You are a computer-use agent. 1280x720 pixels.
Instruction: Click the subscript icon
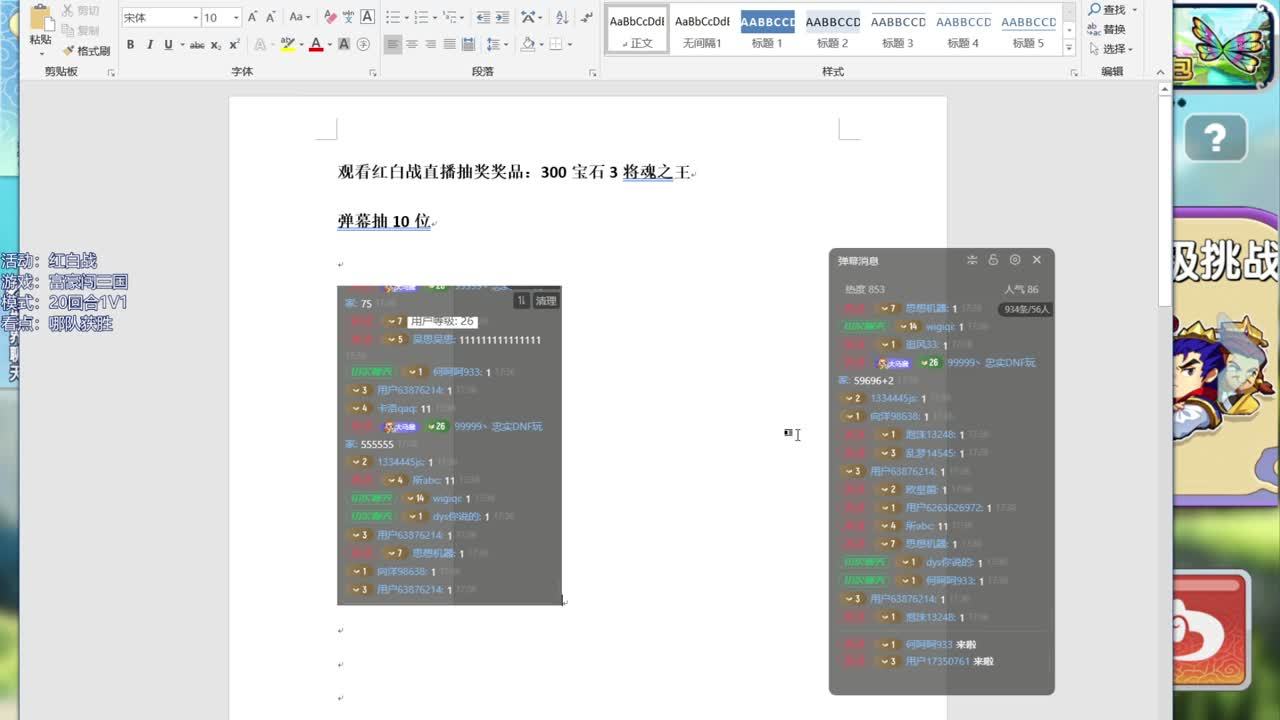pyautogui.click(x=216, y=45)
